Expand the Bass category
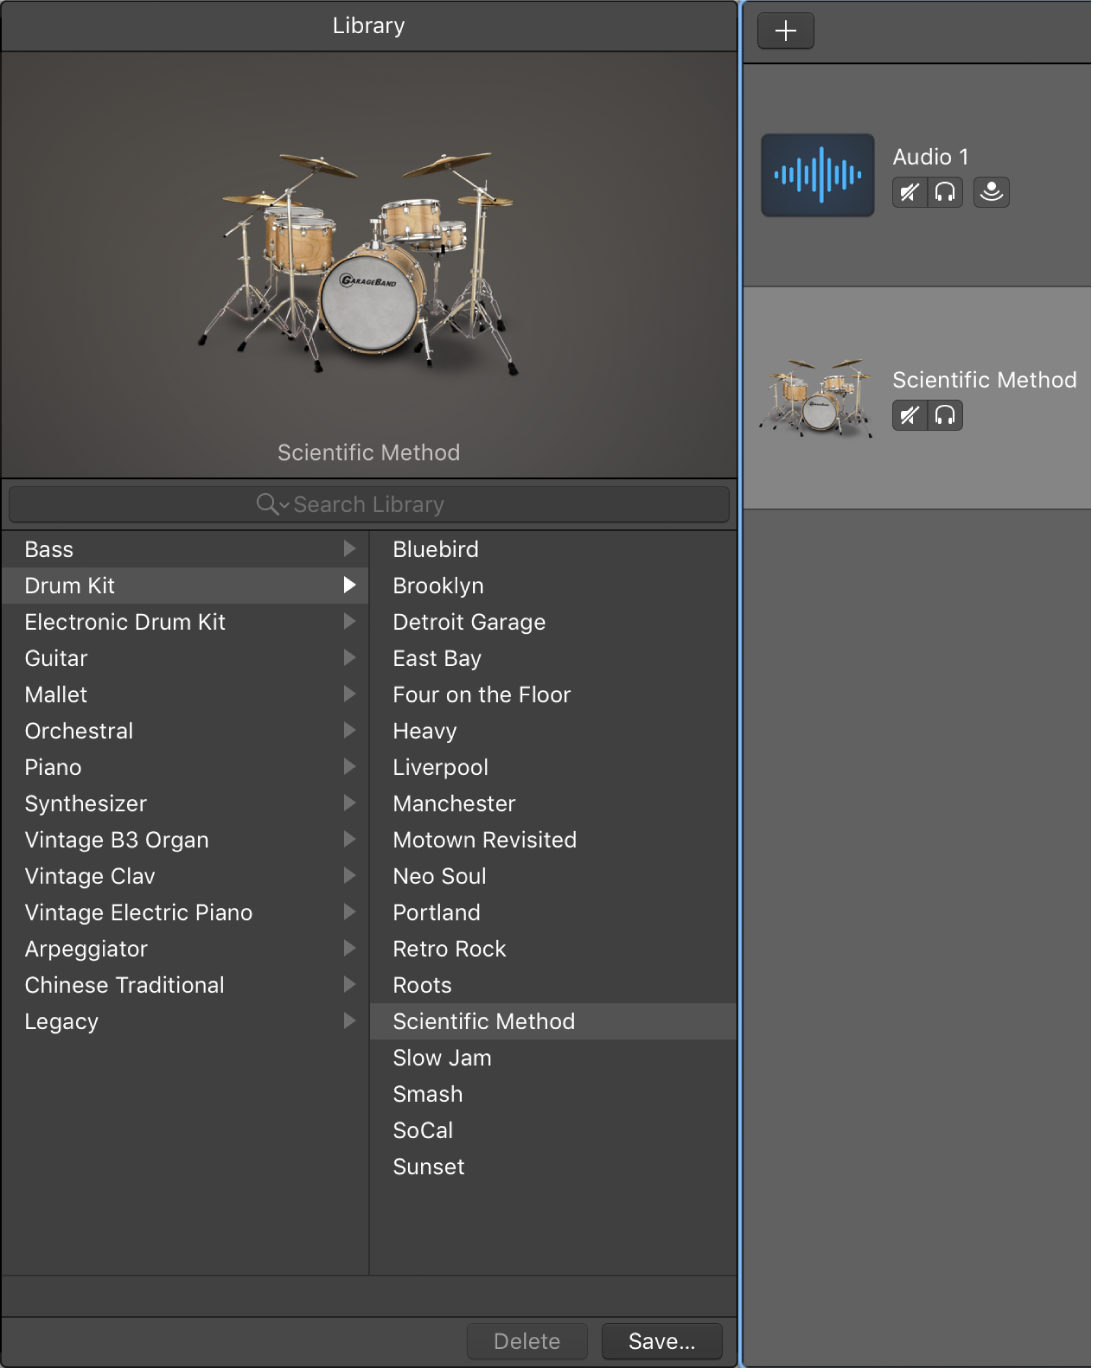This screenshot has width=1093, height=1370. click(349, 548)
